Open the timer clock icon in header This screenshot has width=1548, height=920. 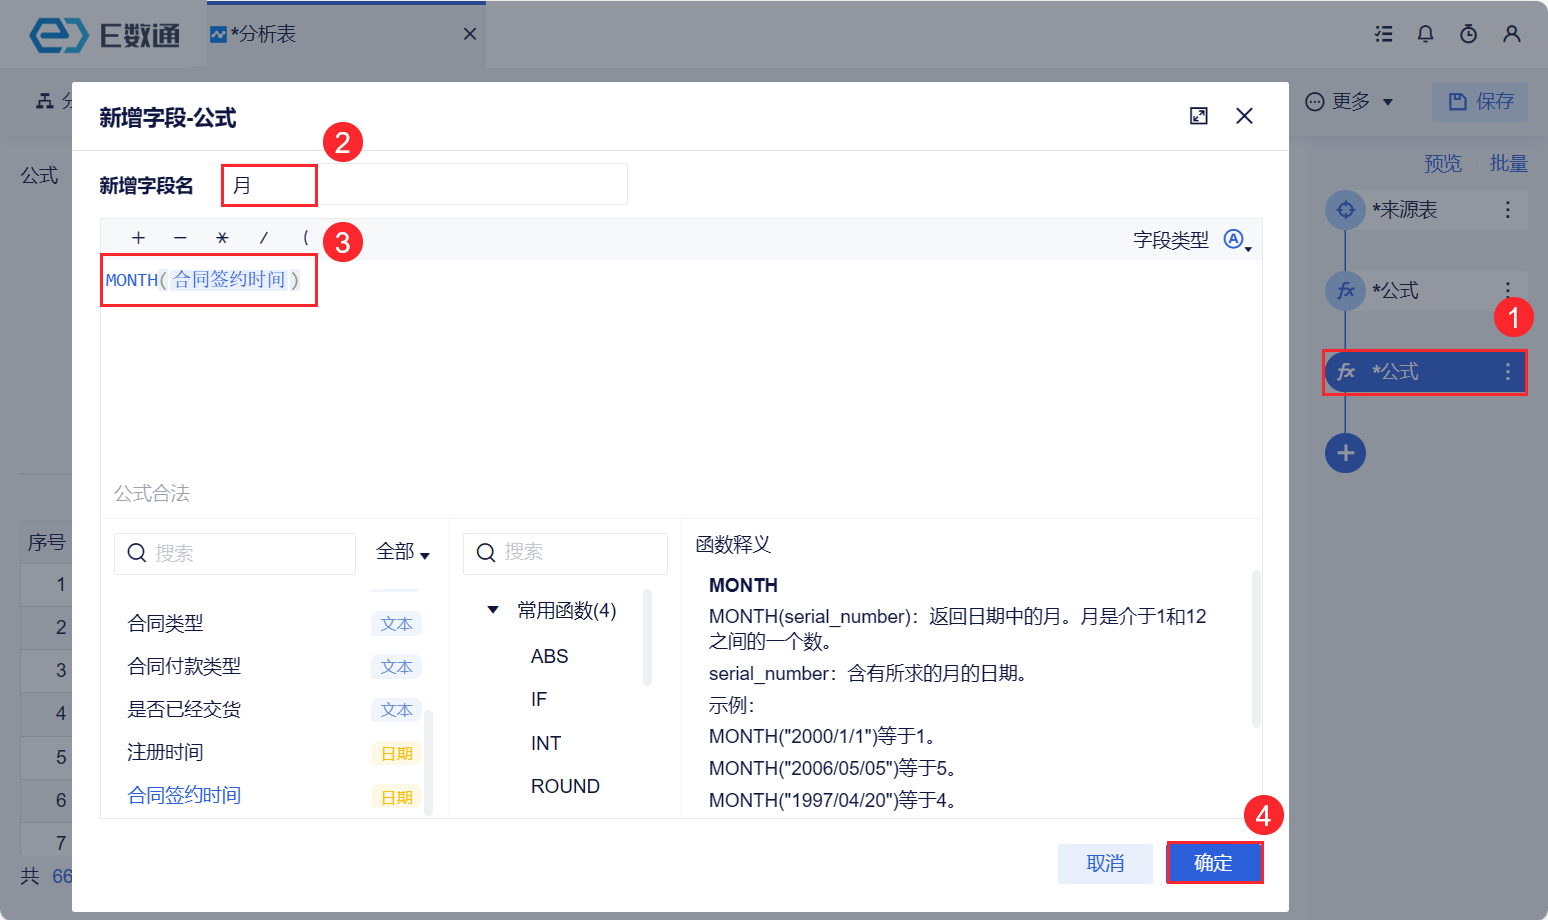[1468, 34]
